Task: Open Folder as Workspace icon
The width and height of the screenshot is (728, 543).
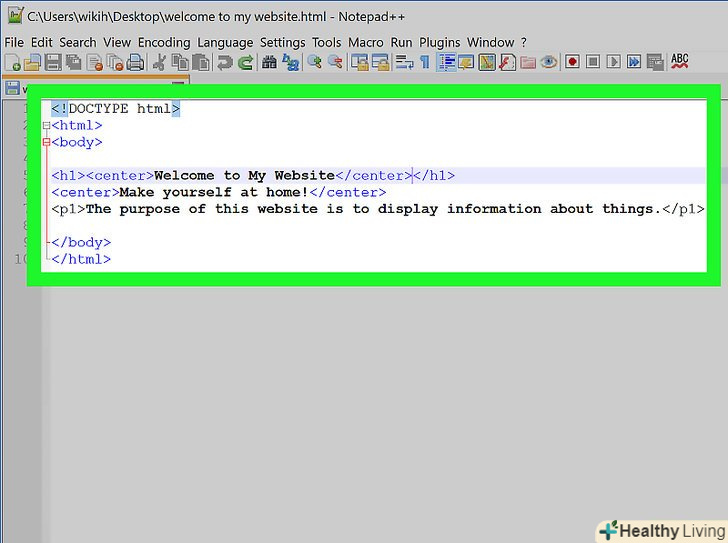Action: 528,62
